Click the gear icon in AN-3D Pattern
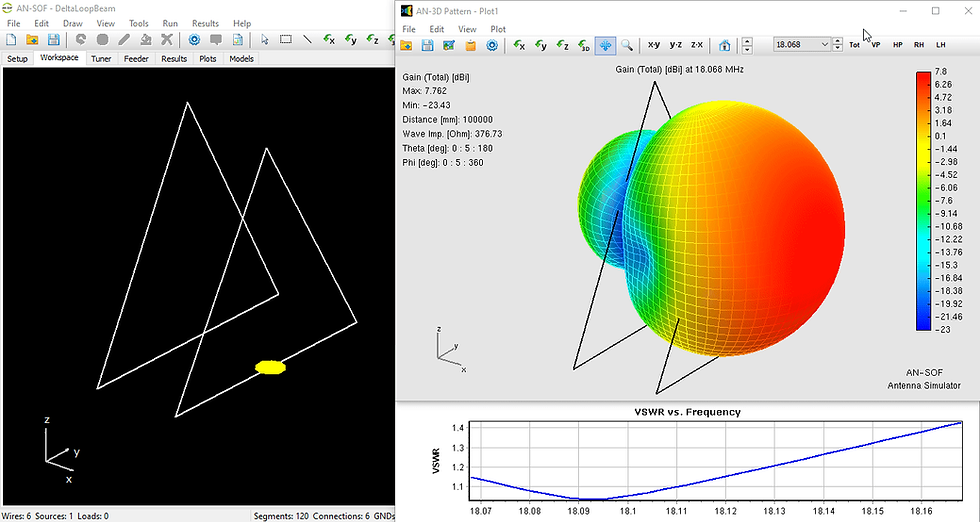Screen dimensions: 980x522 pos(492,45)
